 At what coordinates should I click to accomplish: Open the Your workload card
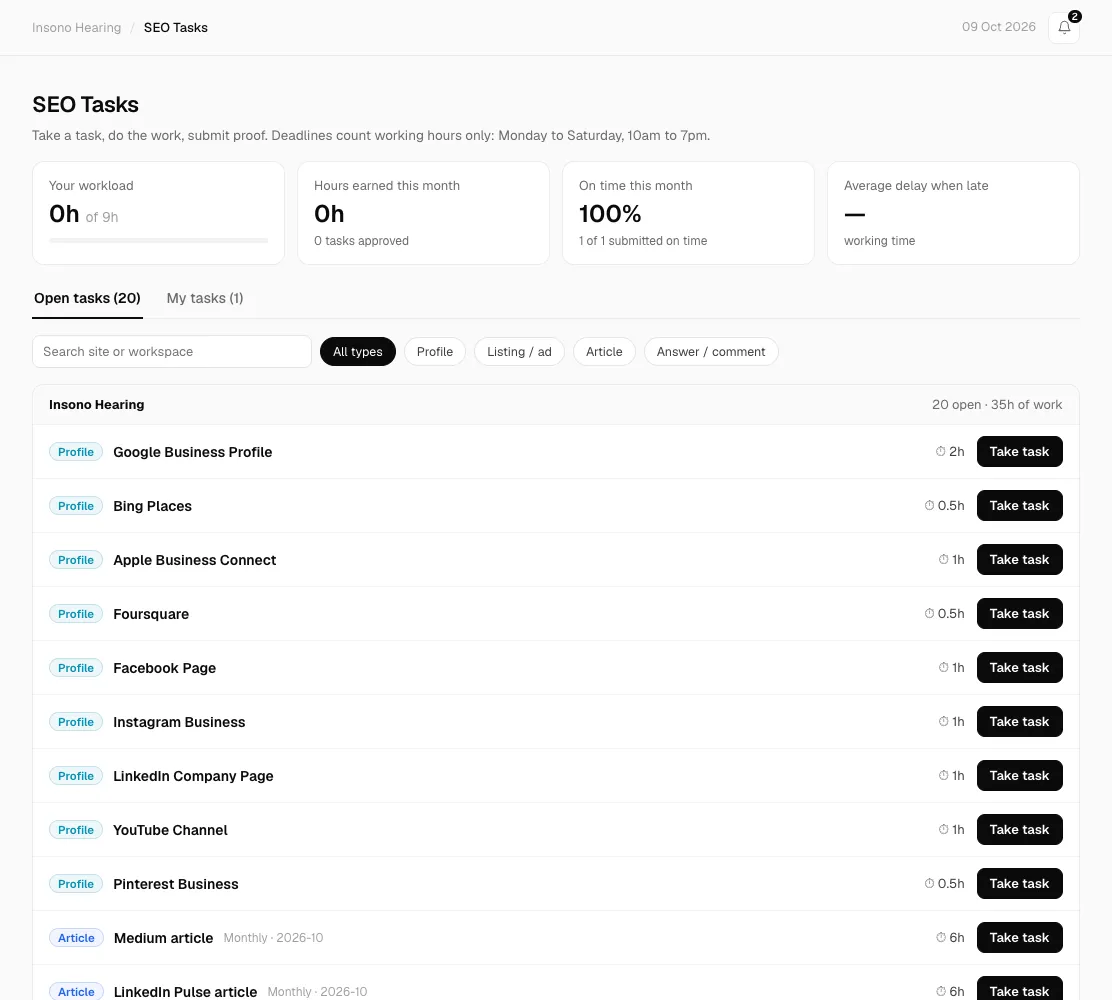(x=158, y=213)
